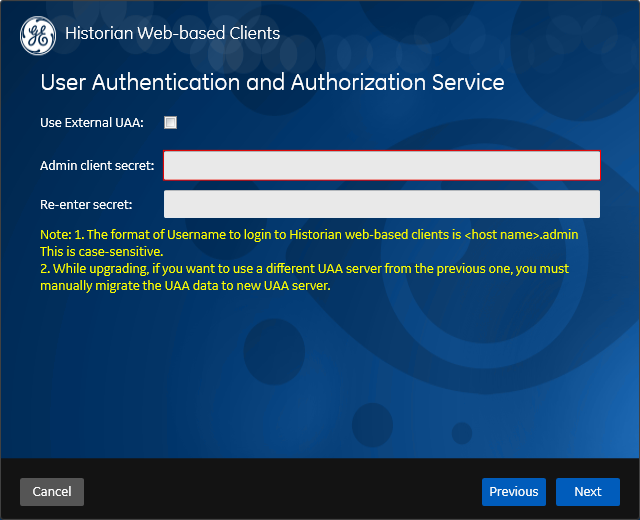Go to the Next installer step
This screenshot has width=640, height=520.
coord(588,492)
